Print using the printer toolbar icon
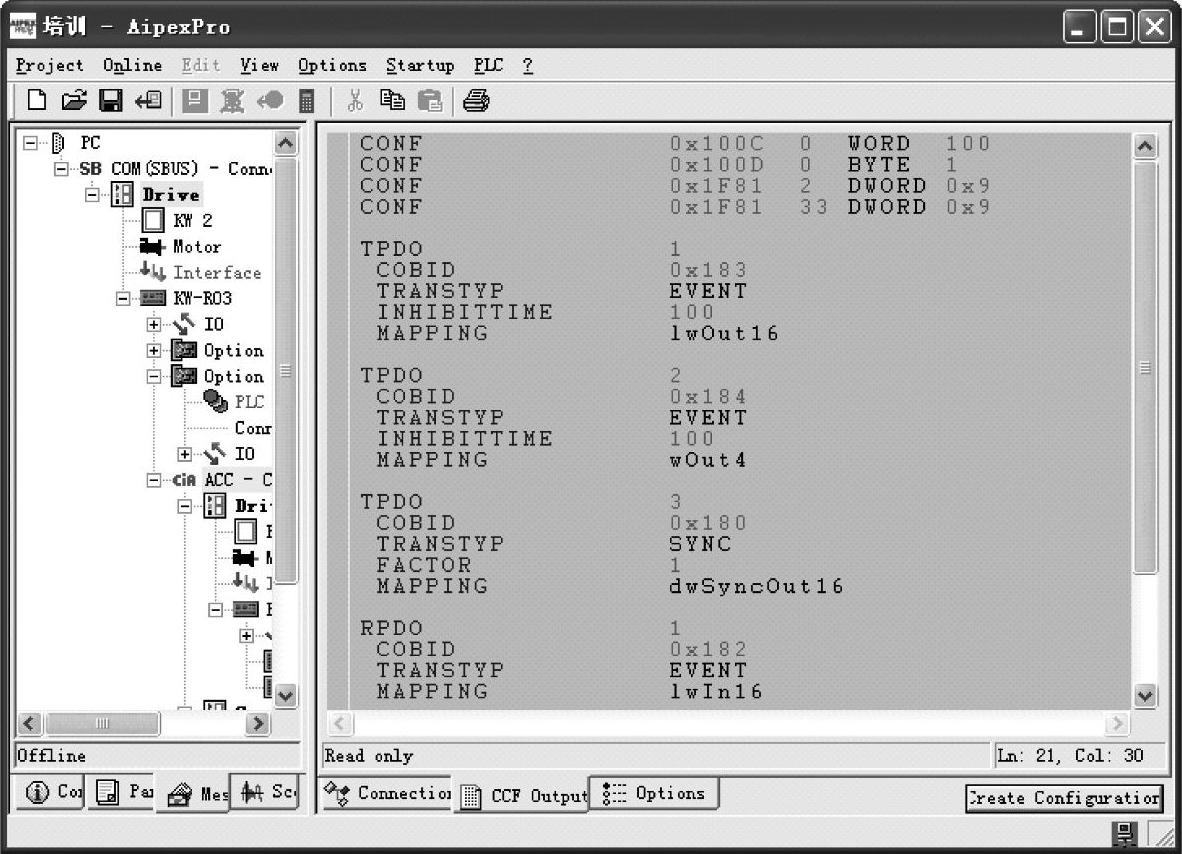The height and width of the screenshot is (854, 1182). click(476, 100)
